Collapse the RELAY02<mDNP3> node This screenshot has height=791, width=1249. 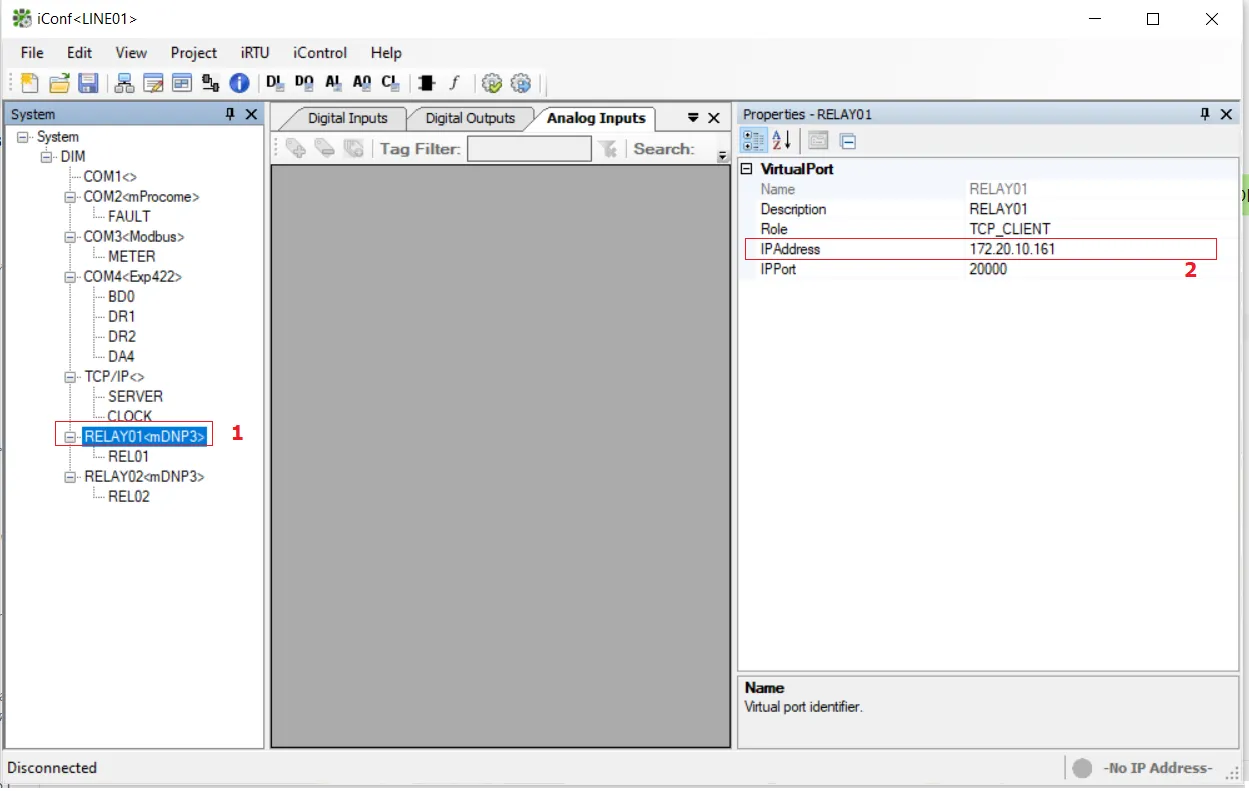coord(70,477)
